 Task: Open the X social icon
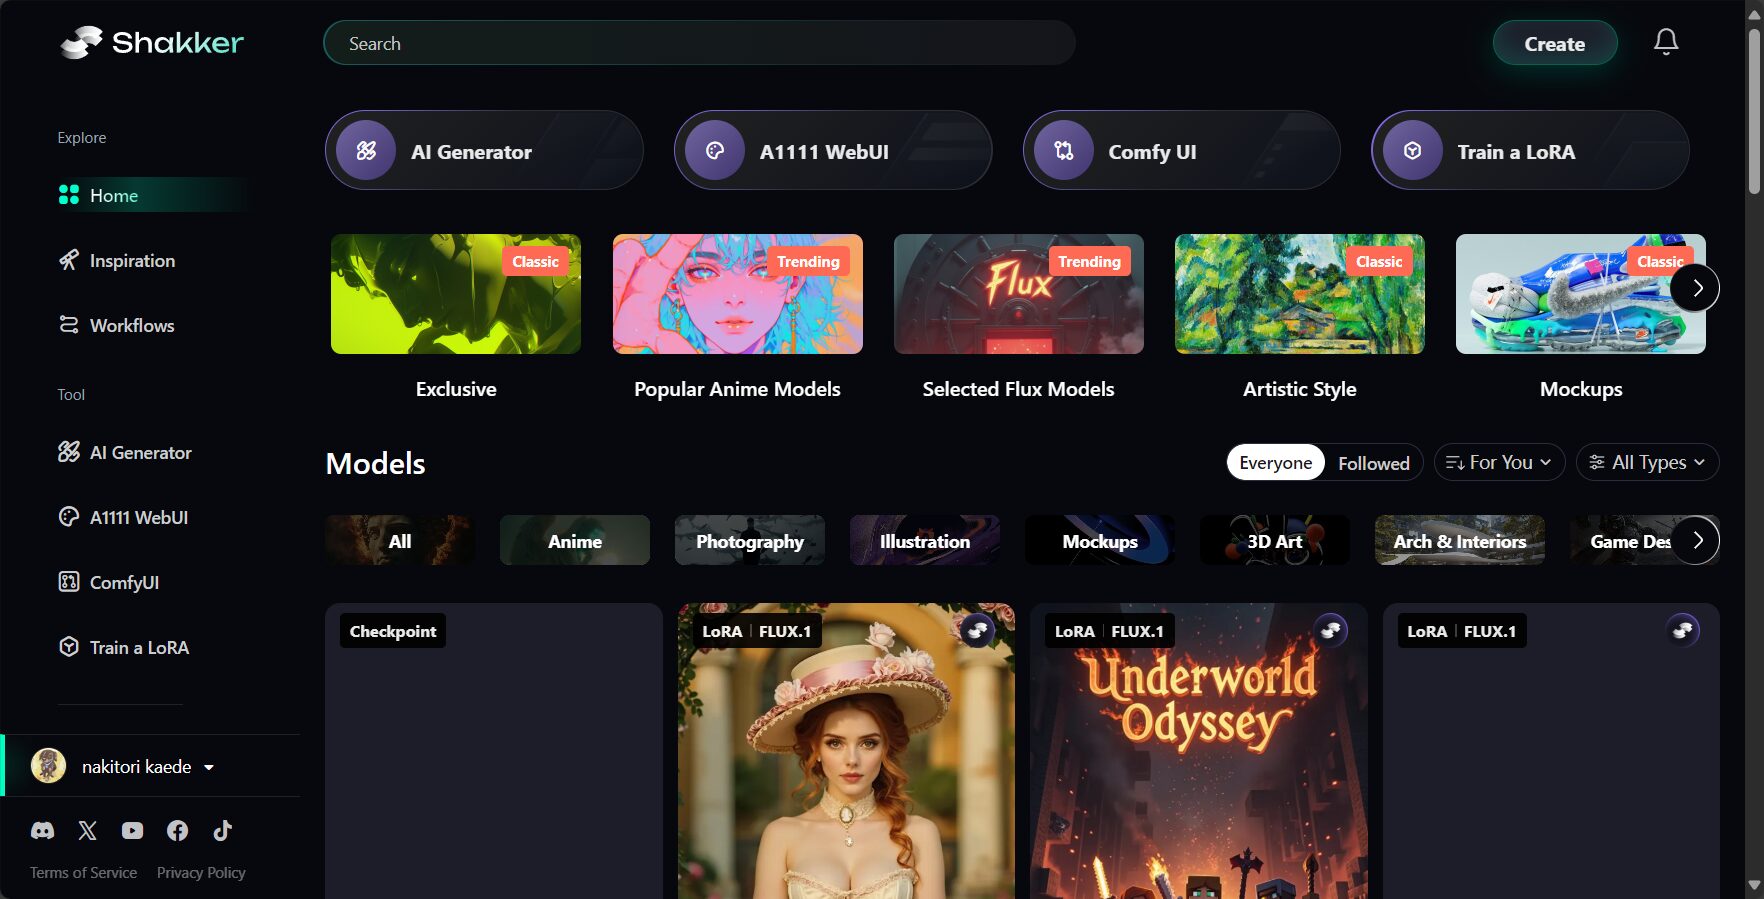[88, 830]
